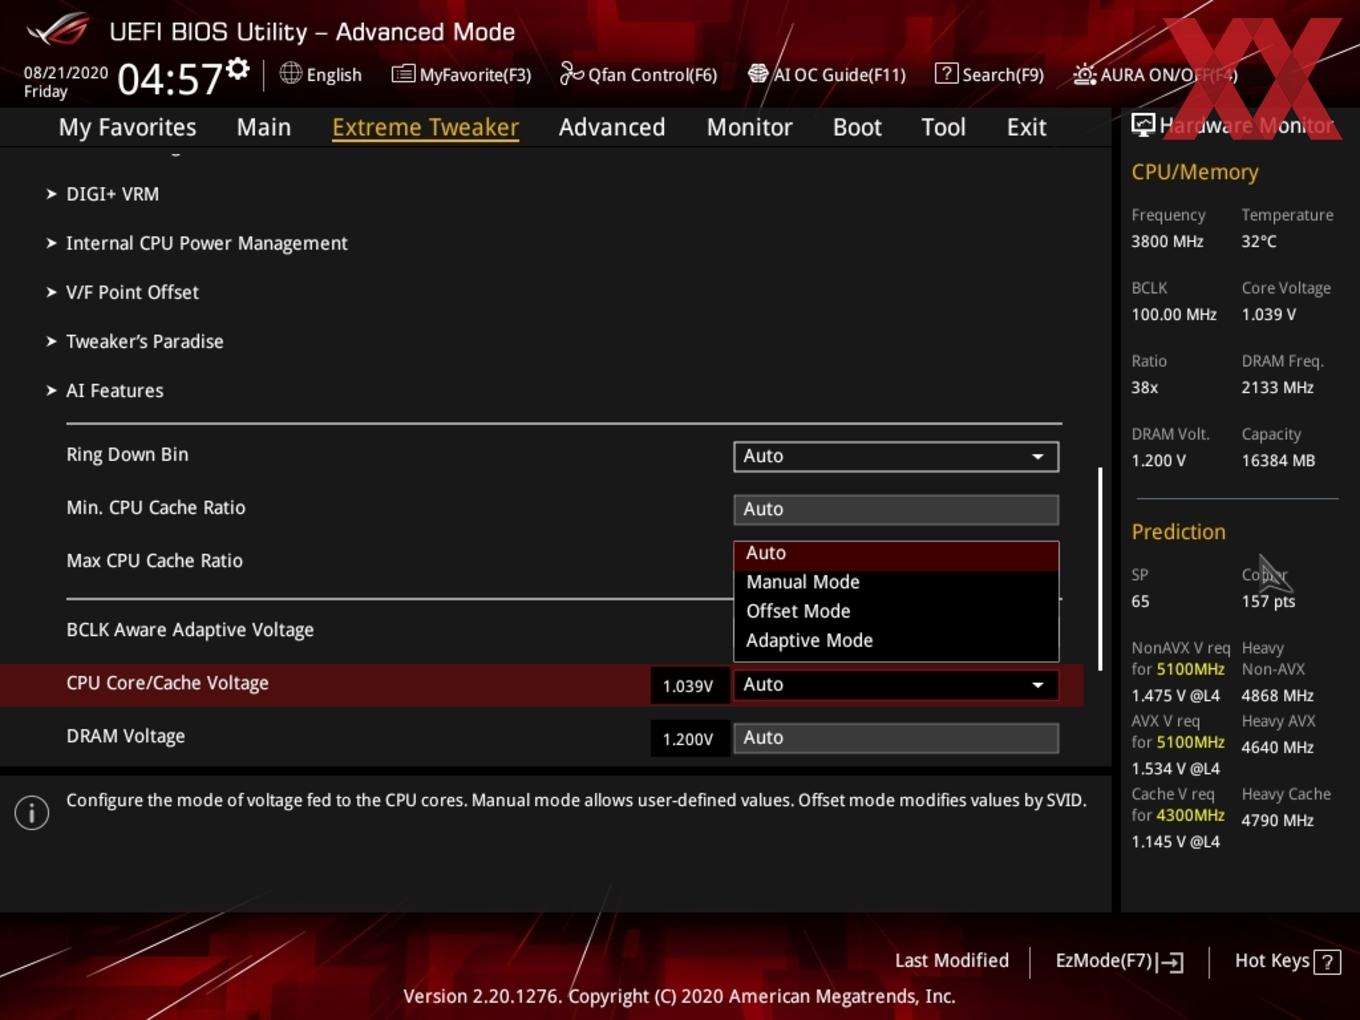Click the info icon beside help text

(32, 813)
